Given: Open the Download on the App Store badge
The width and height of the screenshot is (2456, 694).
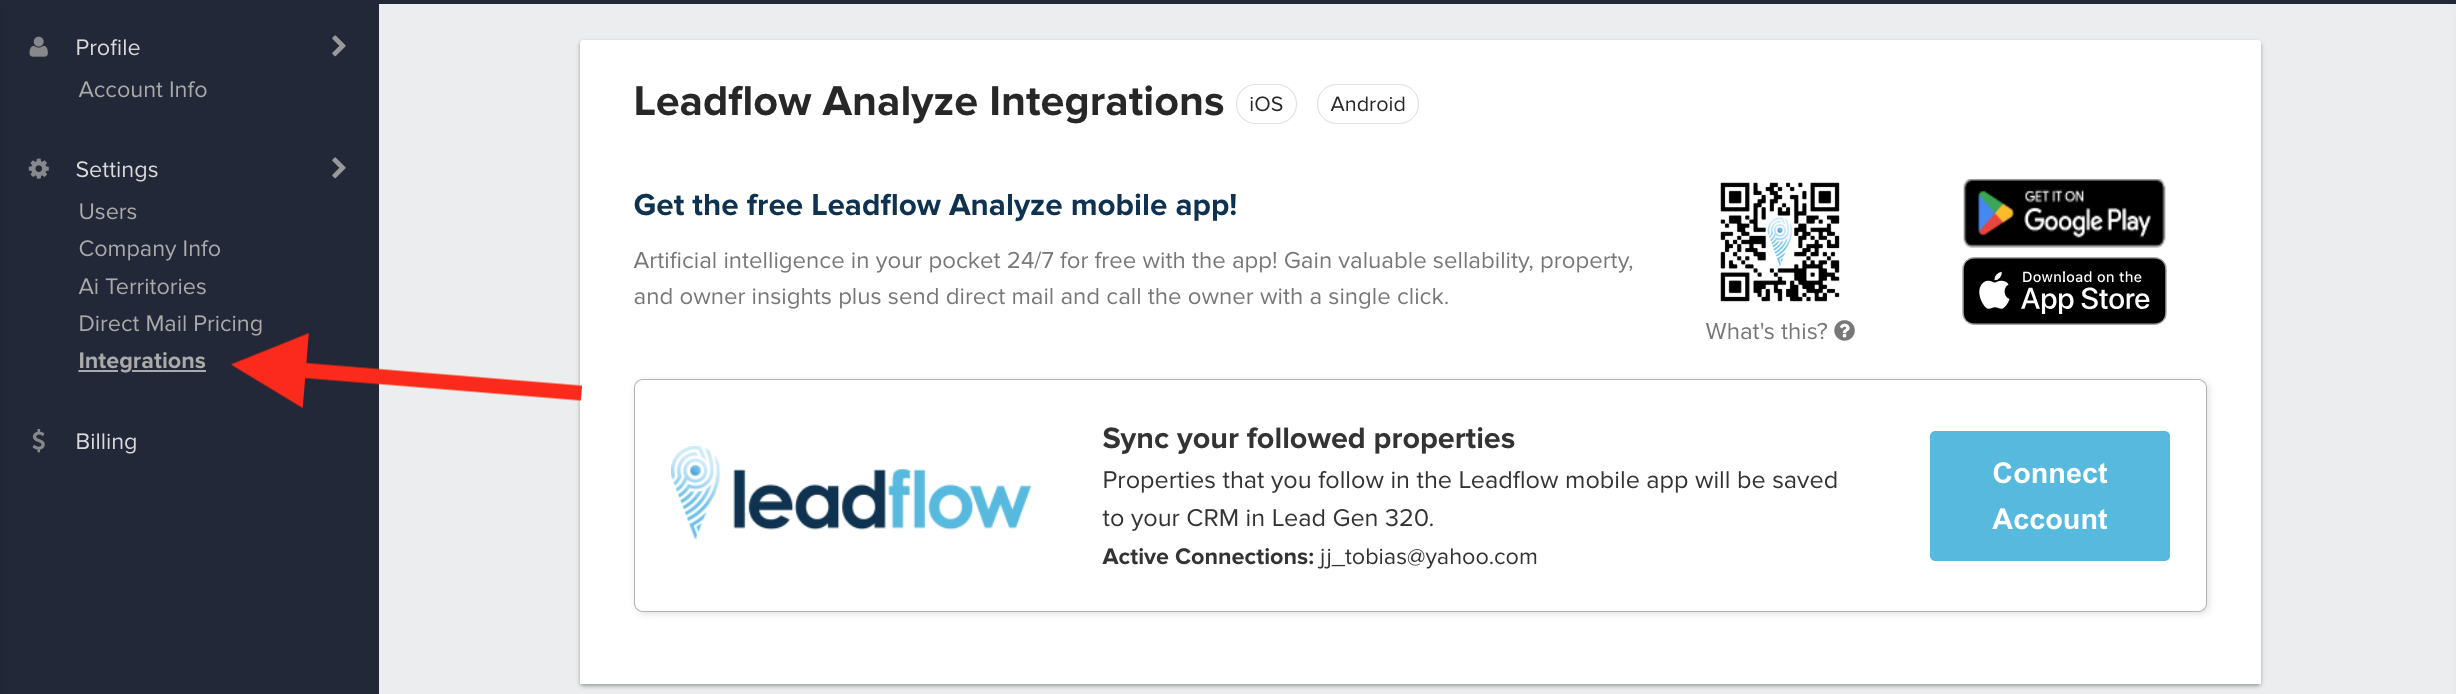Looking at the screenshot, I should (x=2064, y=291).
